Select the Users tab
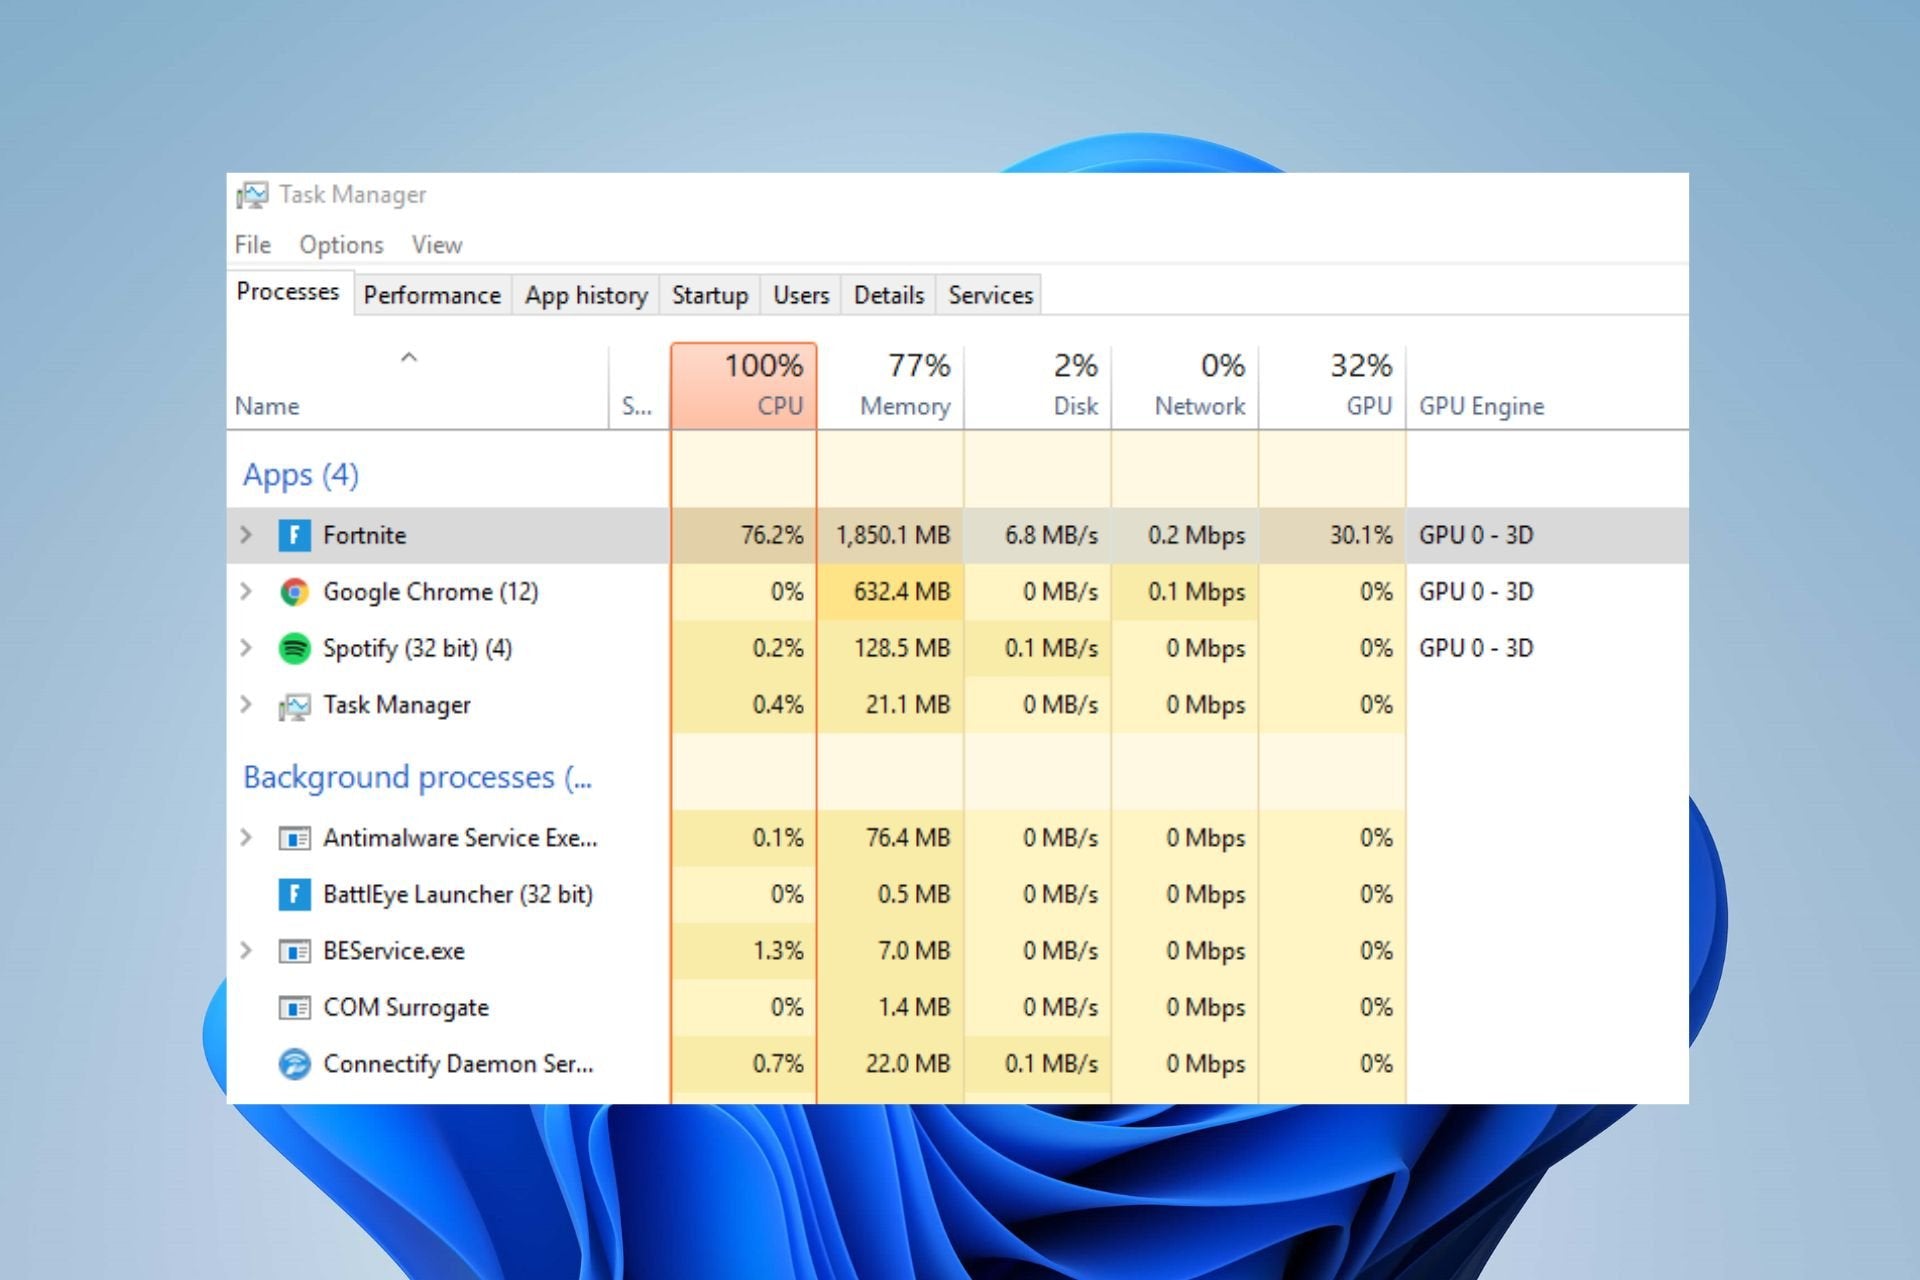1920x1280 pixels. [x=800, y=294]
